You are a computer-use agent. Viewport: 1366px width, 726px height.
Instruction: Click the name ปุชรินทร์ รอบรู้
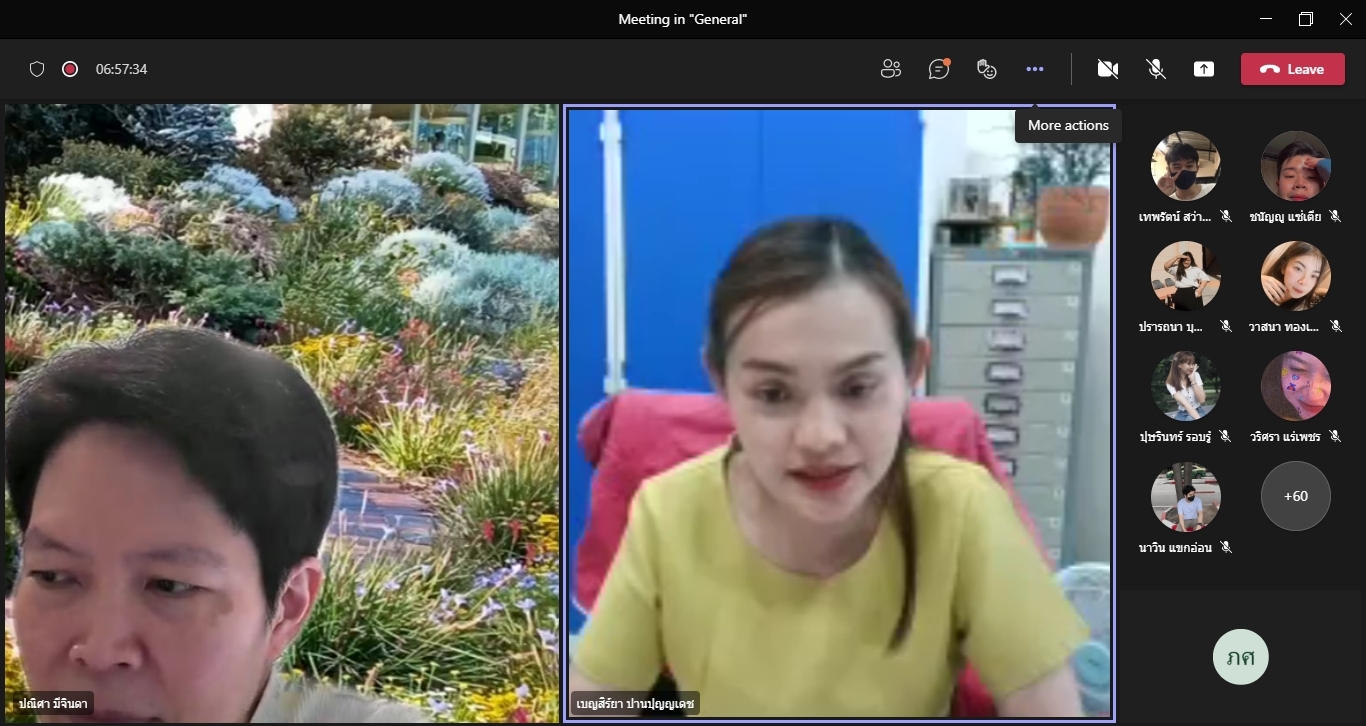(1175, 437)
